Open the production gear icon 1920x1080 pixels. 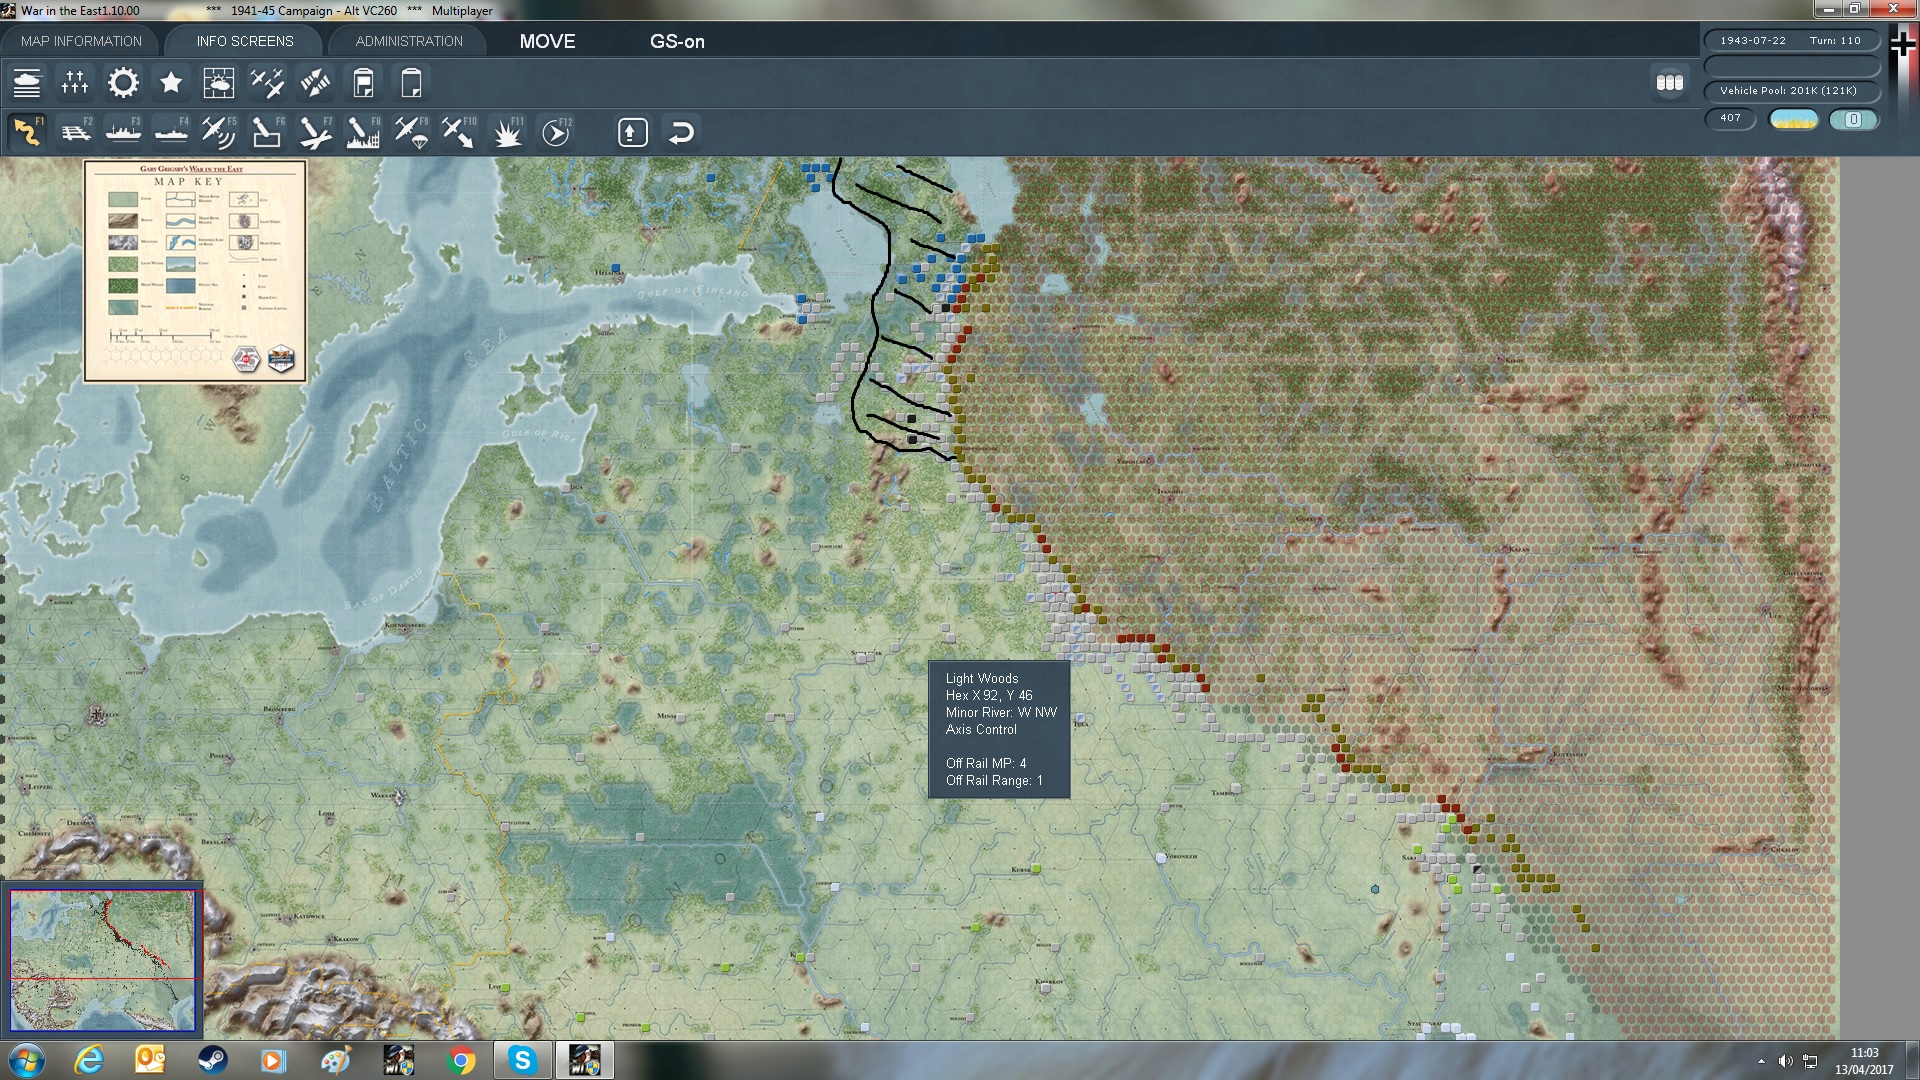[123, 83]
